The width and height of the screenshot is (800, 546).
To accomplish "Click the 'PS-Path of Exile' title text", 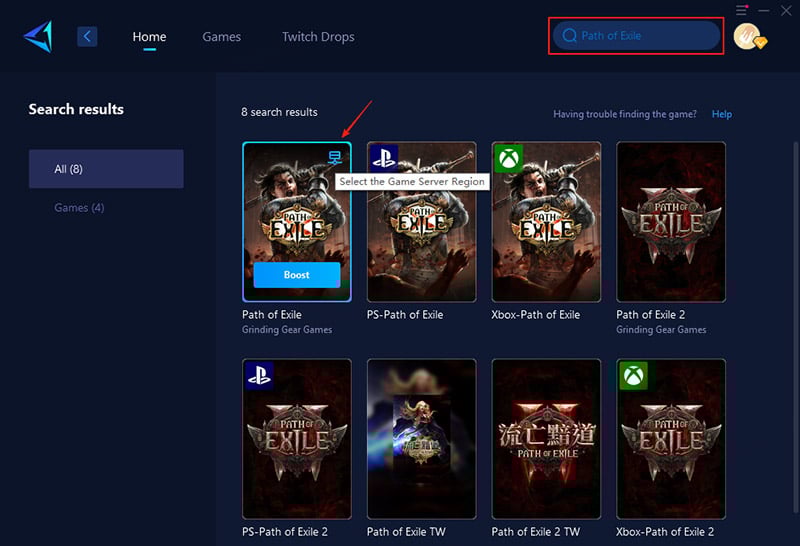I will (x=405, y=315).
